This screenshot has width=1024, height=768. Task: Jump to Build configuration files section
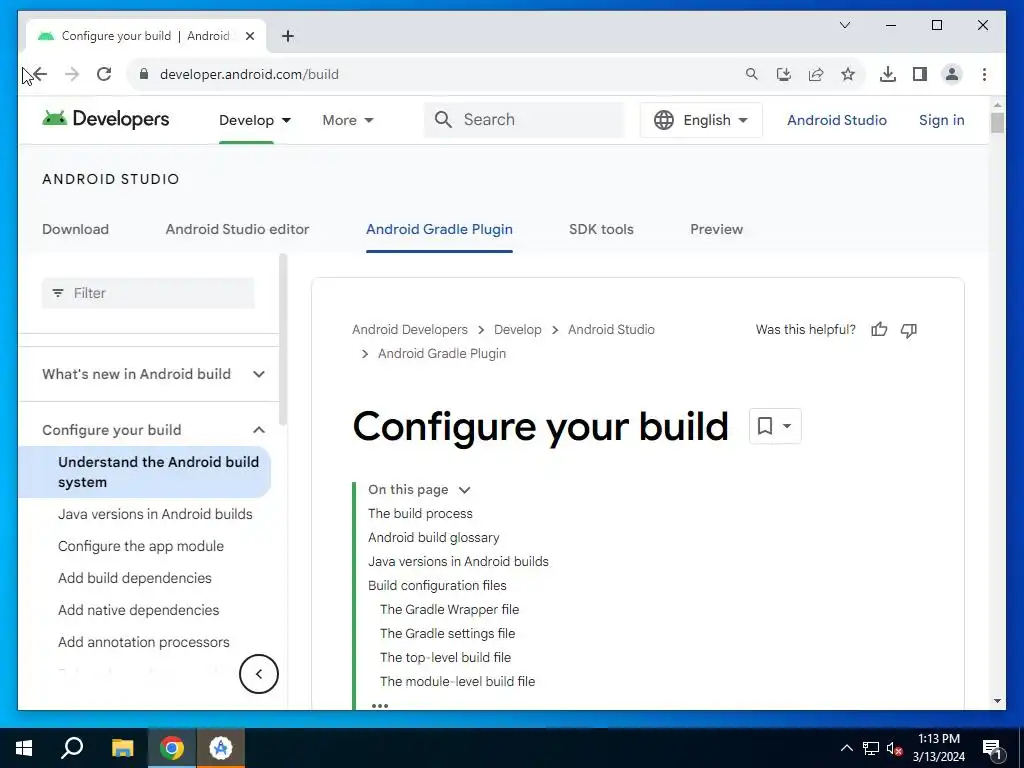[x=437, y=586]
